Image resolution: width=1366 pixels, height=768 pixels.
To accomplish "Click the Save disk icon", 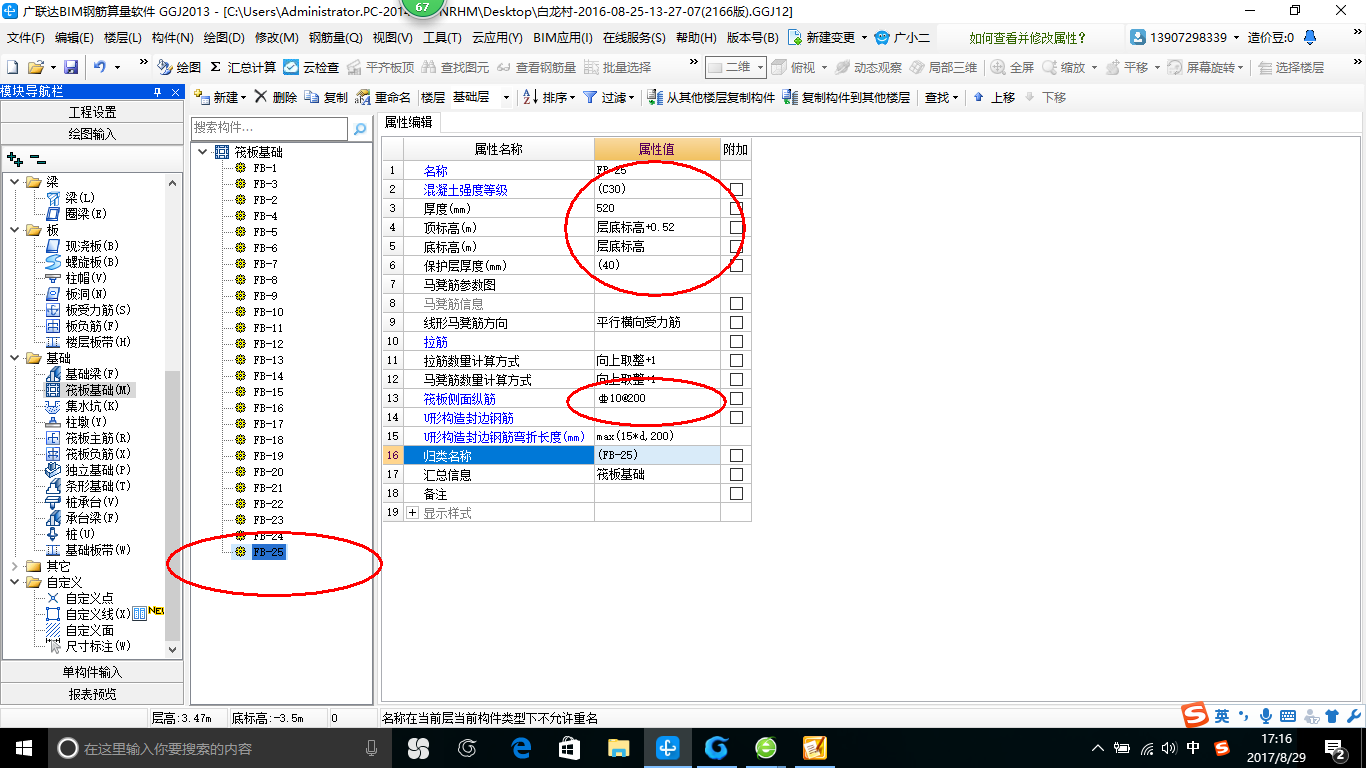I will coord(71,67).
